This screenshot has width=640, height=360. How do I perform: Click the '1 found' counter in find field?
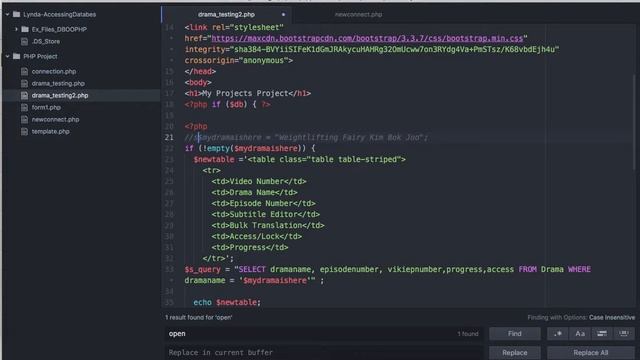point(468,334)
